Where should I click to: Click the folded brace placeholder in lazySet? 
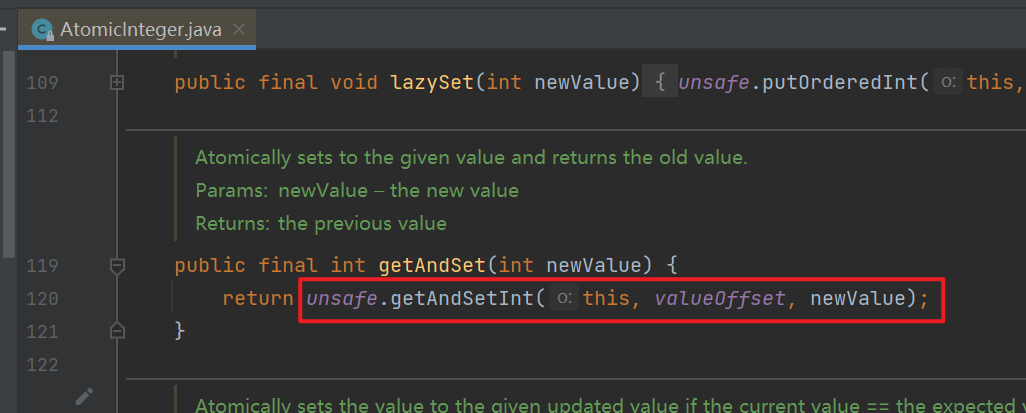(660, 82)
